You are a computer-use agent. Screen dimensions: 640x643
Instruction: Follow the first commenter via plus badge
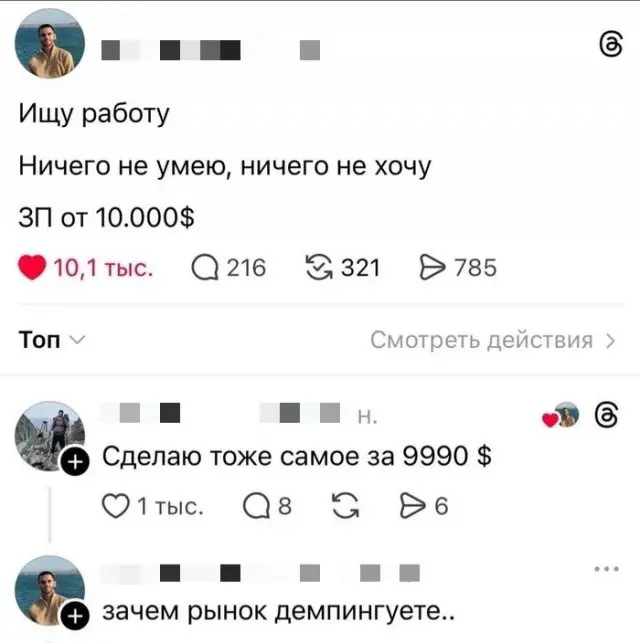[x=73, y=462]
